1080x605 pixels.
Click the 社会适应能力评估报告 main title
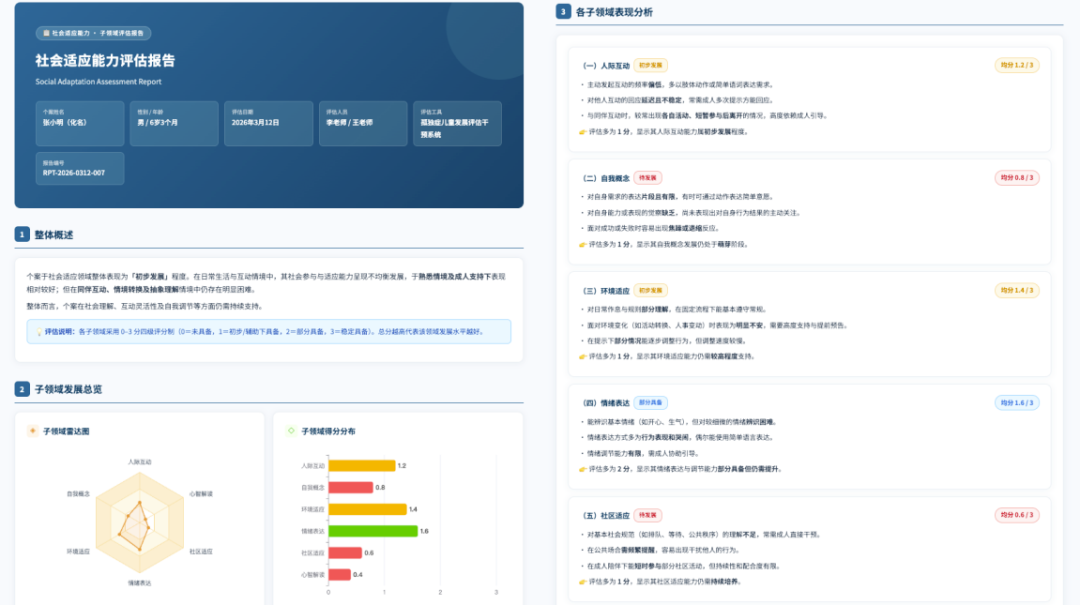[105, 61]
